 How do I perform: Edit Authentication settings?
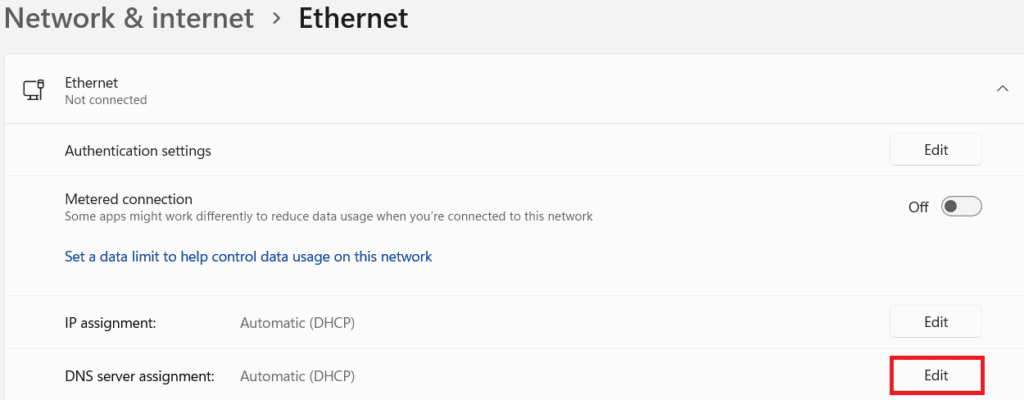pos(935,150)
